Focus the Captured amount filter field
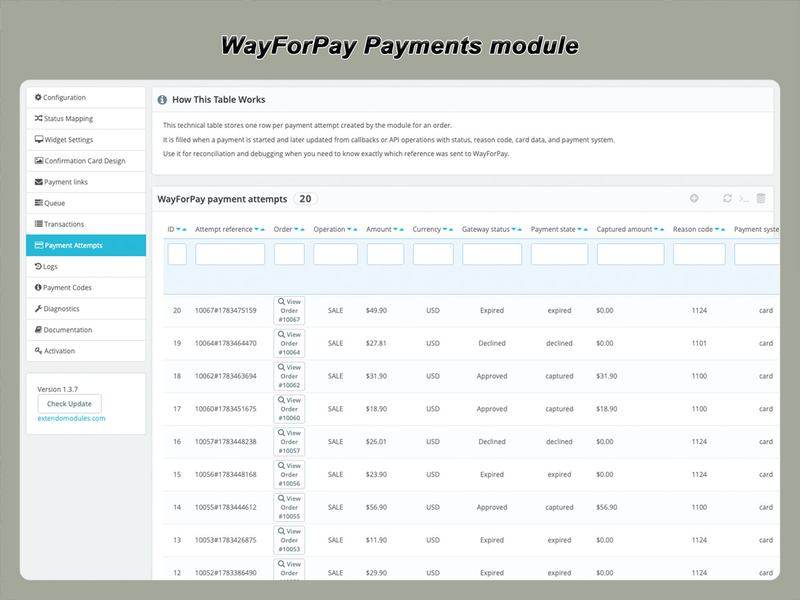Screen dimensions: 800x600 (631, 254)
